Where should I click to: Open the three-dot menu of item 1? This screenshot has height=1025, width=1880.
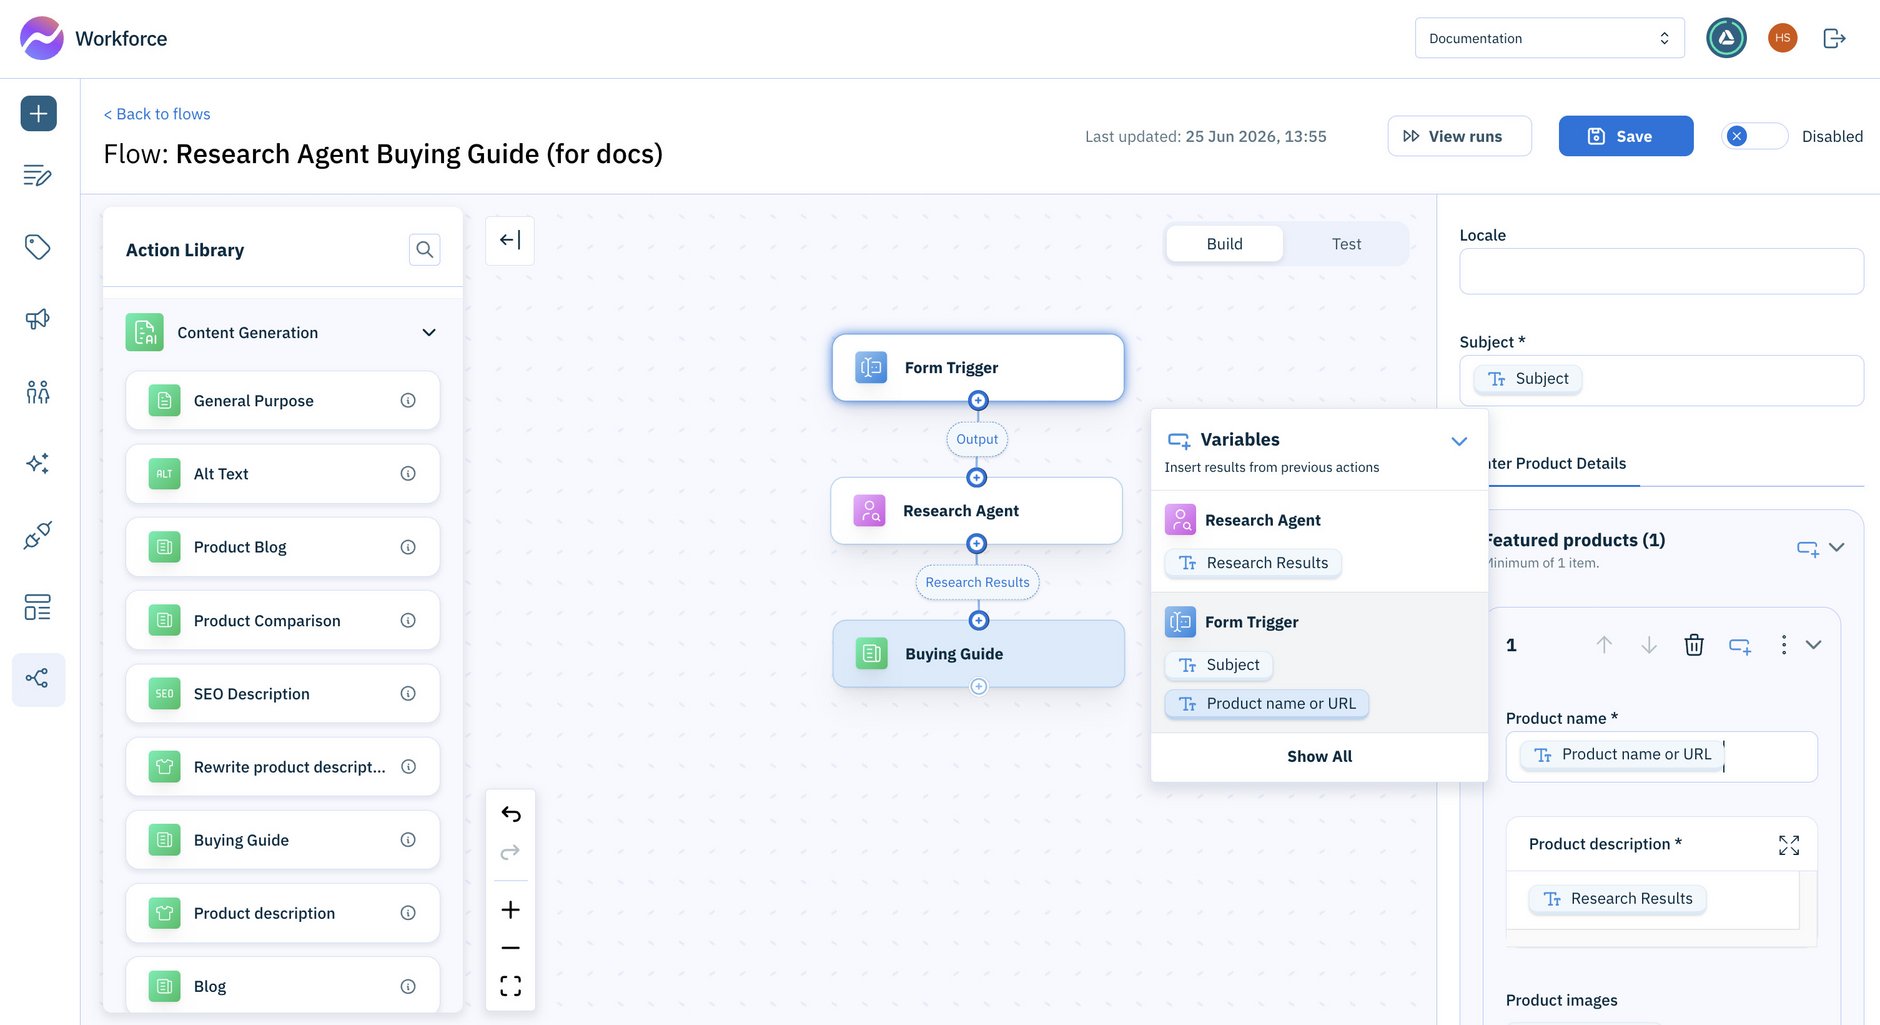click(1784, 645)
